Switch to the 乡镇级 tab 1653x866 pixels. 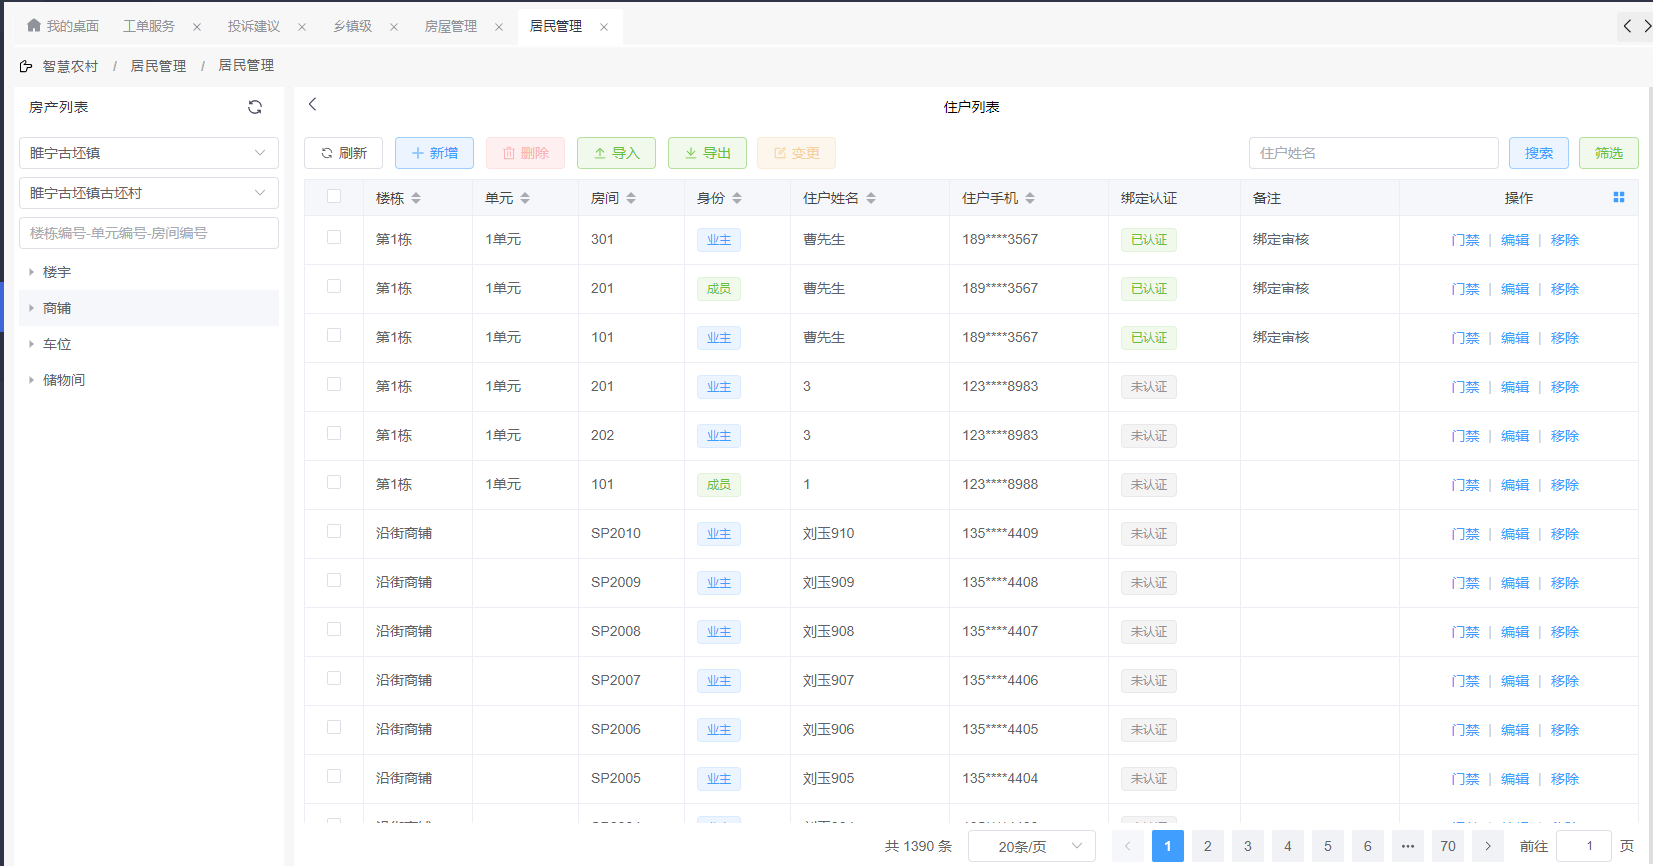click(x=352, y=26)
